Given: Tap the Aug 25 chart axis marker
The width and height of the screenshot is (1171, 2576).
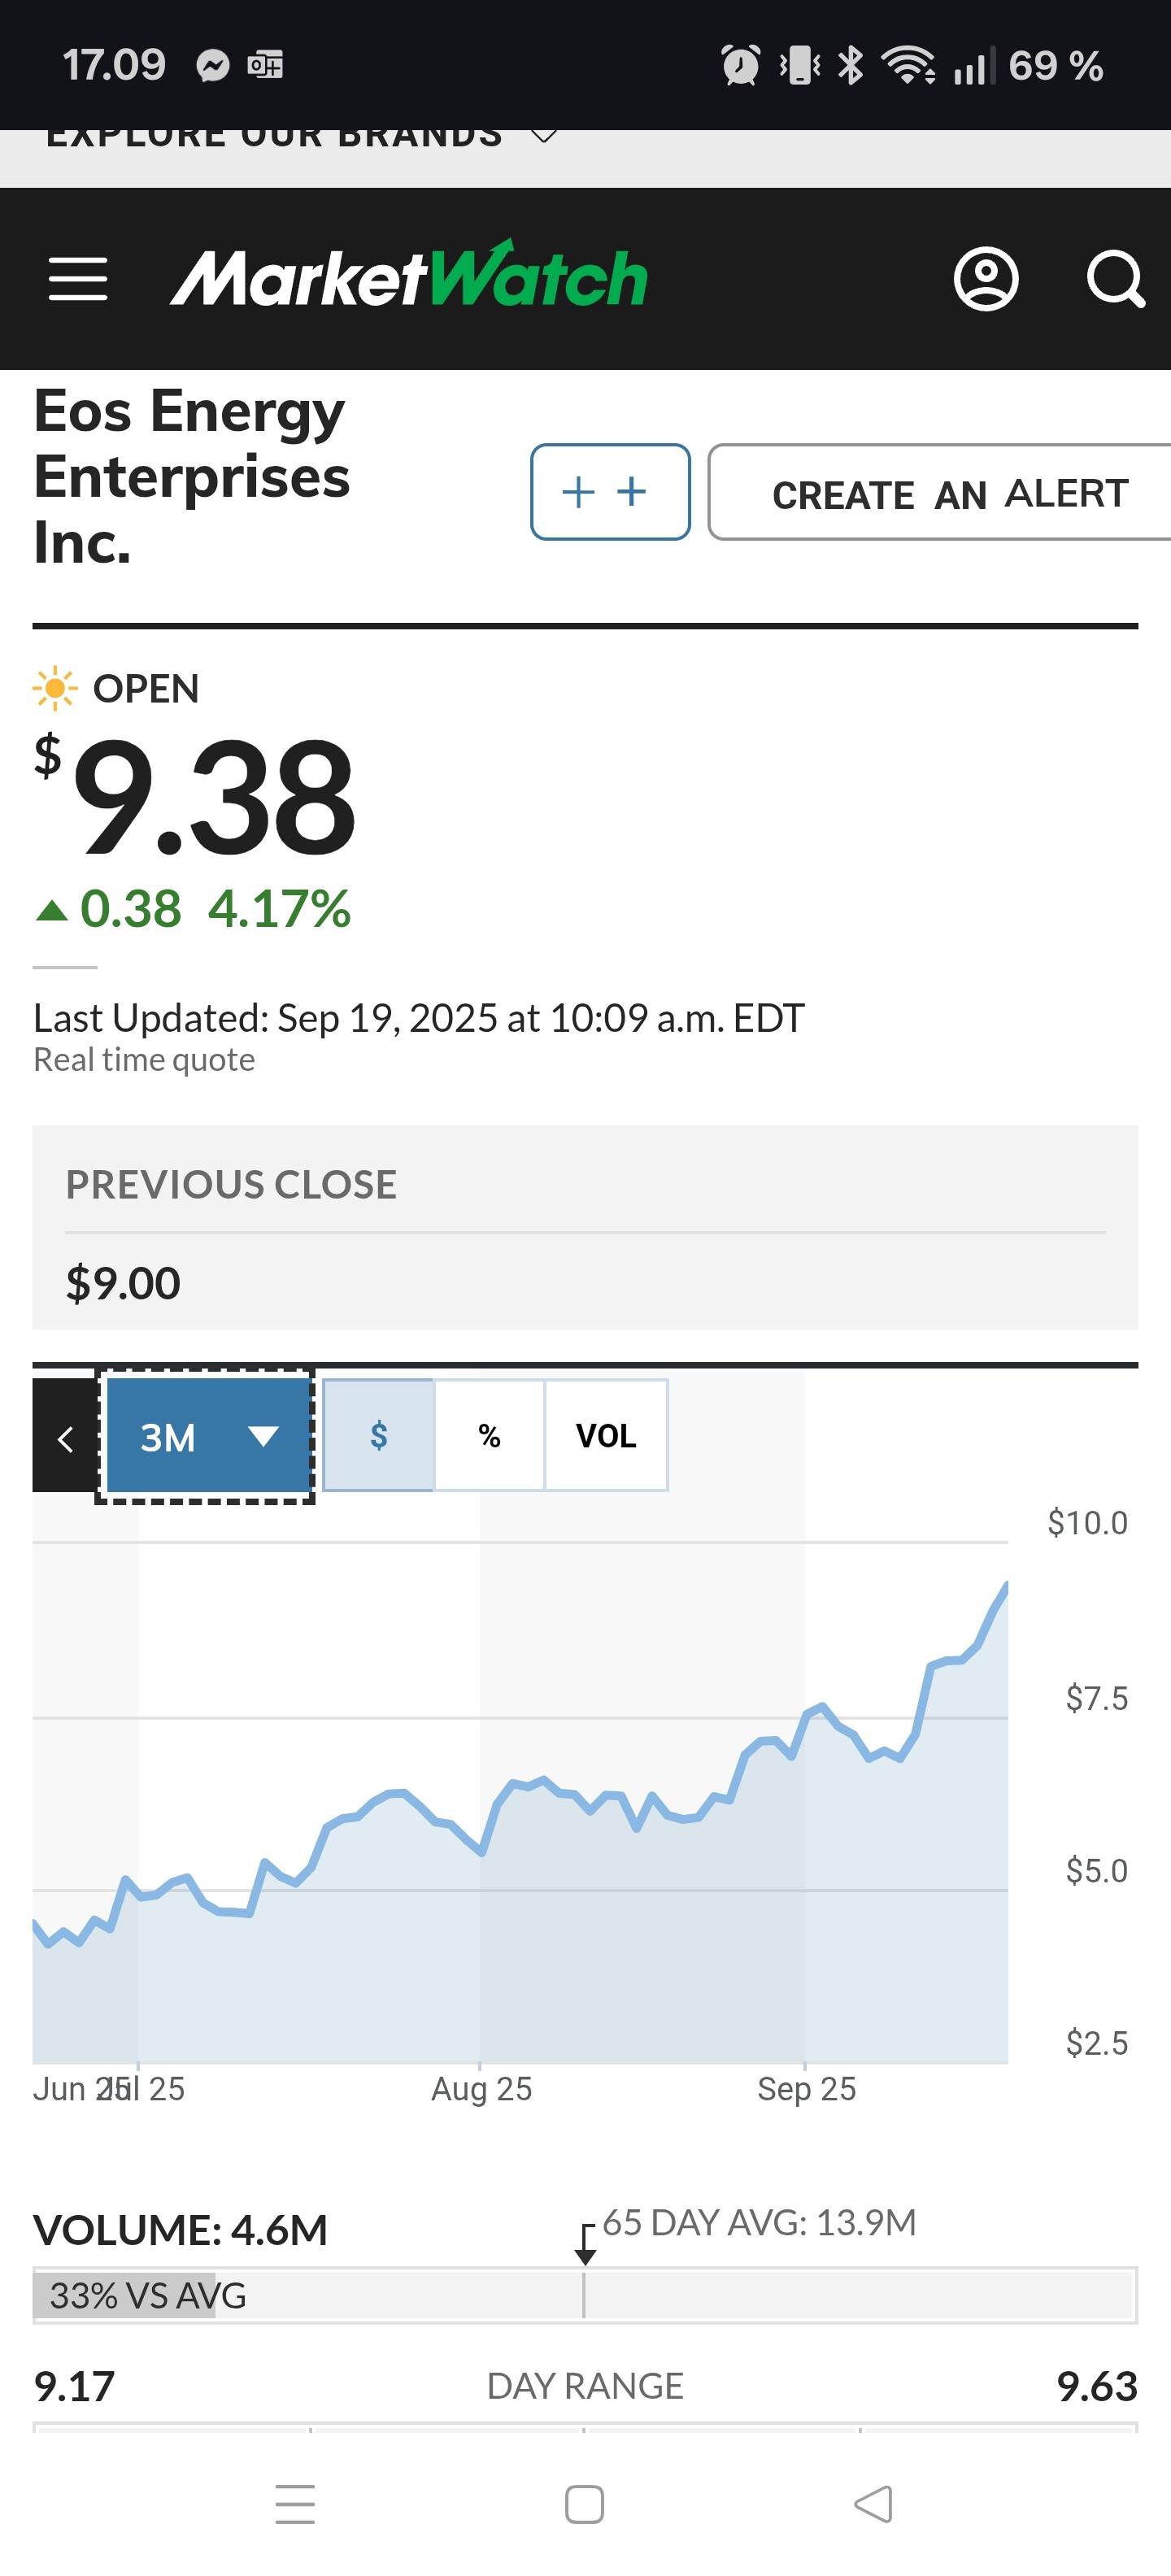Looking at the screenshot, I should [x=480, y=2087].
